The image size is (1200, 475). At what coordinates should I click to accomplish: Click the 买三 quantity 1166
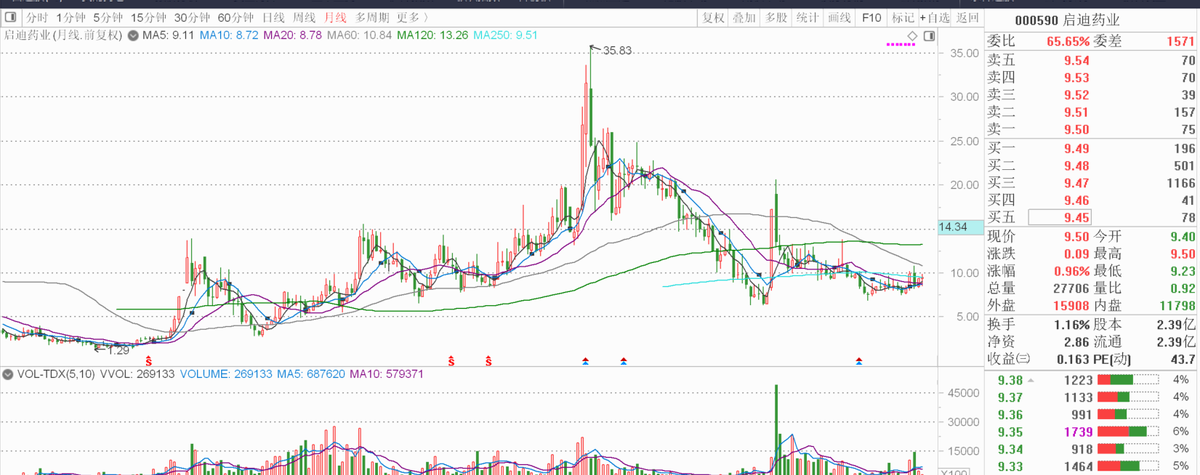[x=1180, y=183]
